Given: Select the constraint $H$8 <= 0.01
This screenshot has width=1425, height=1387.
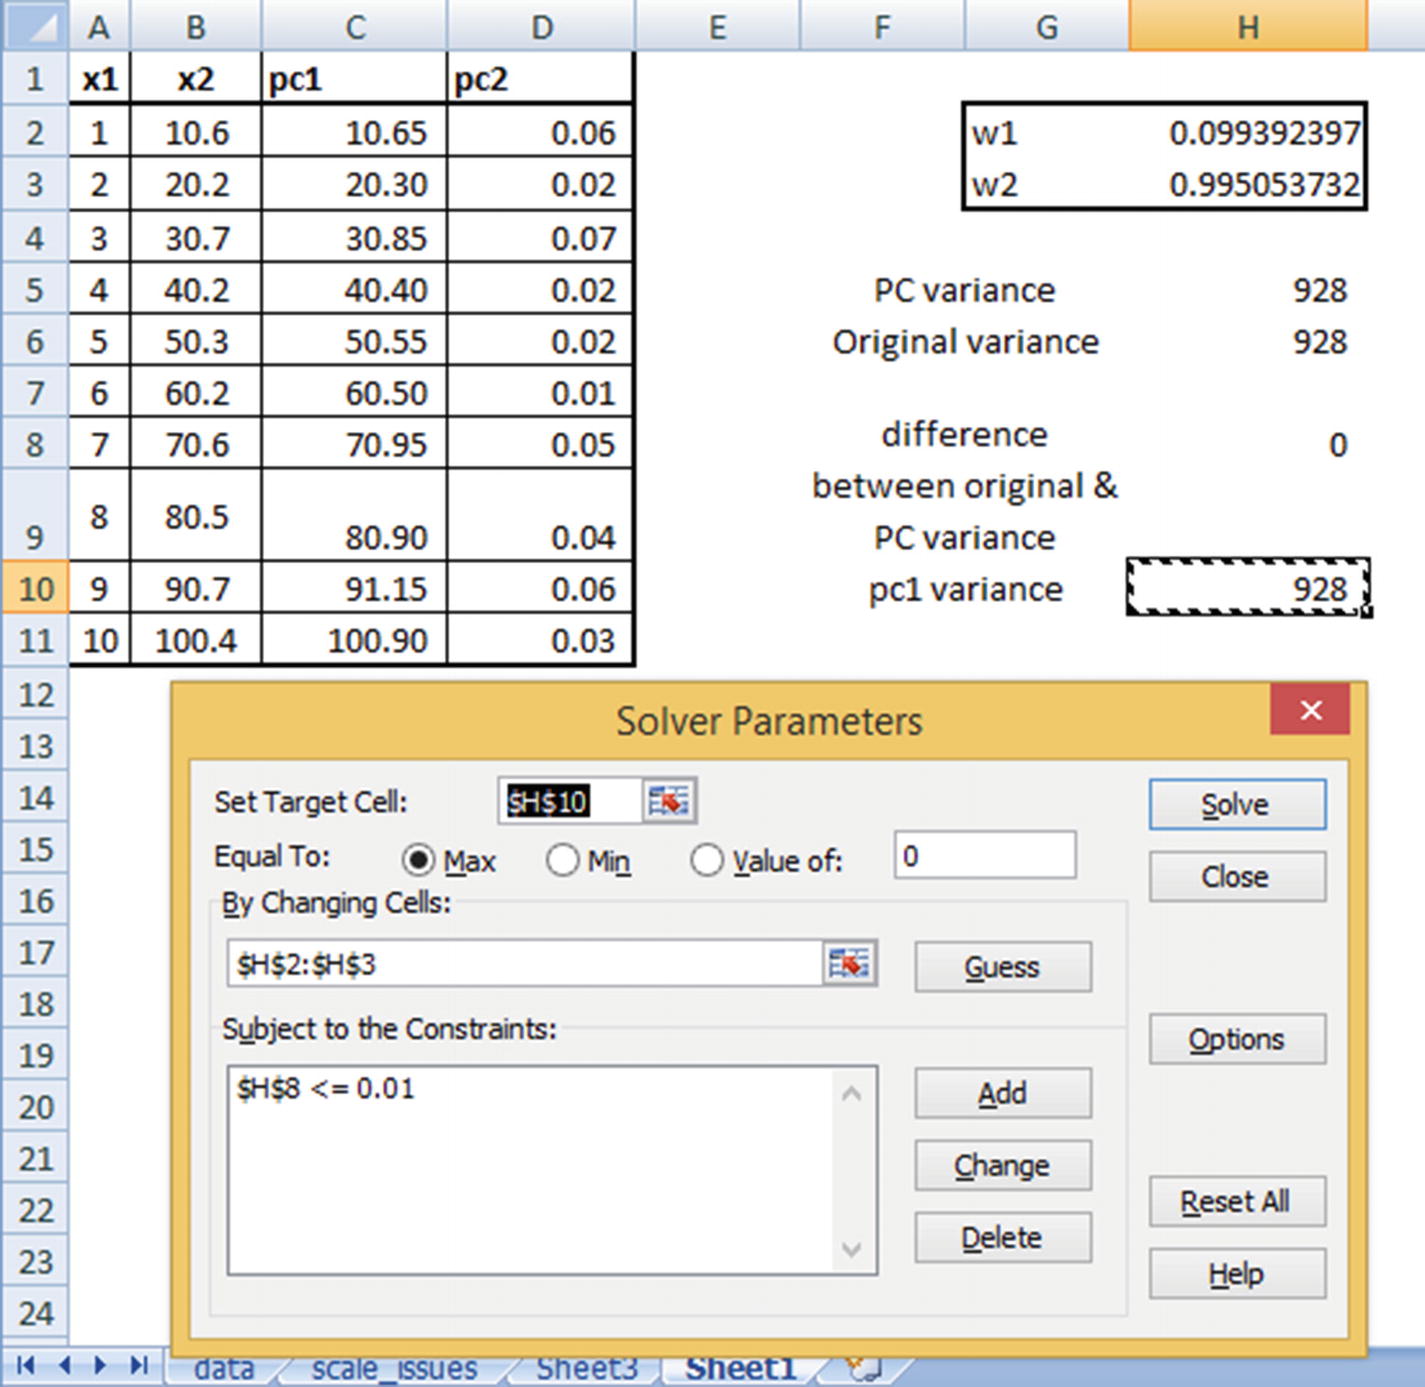Looking at the screenshot, I should point(326,1088).
